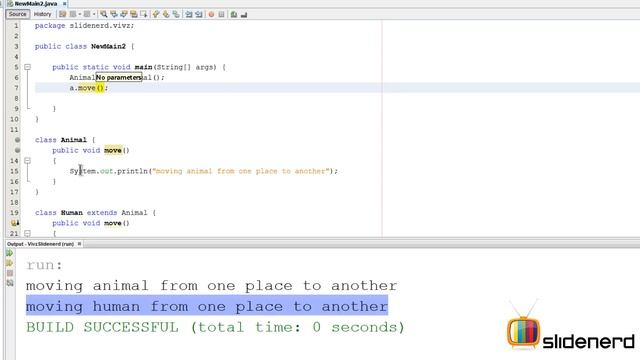This screenshot has width=640, height=360.
Task: Uncomment the selected line icon
Action: (244, 14)
